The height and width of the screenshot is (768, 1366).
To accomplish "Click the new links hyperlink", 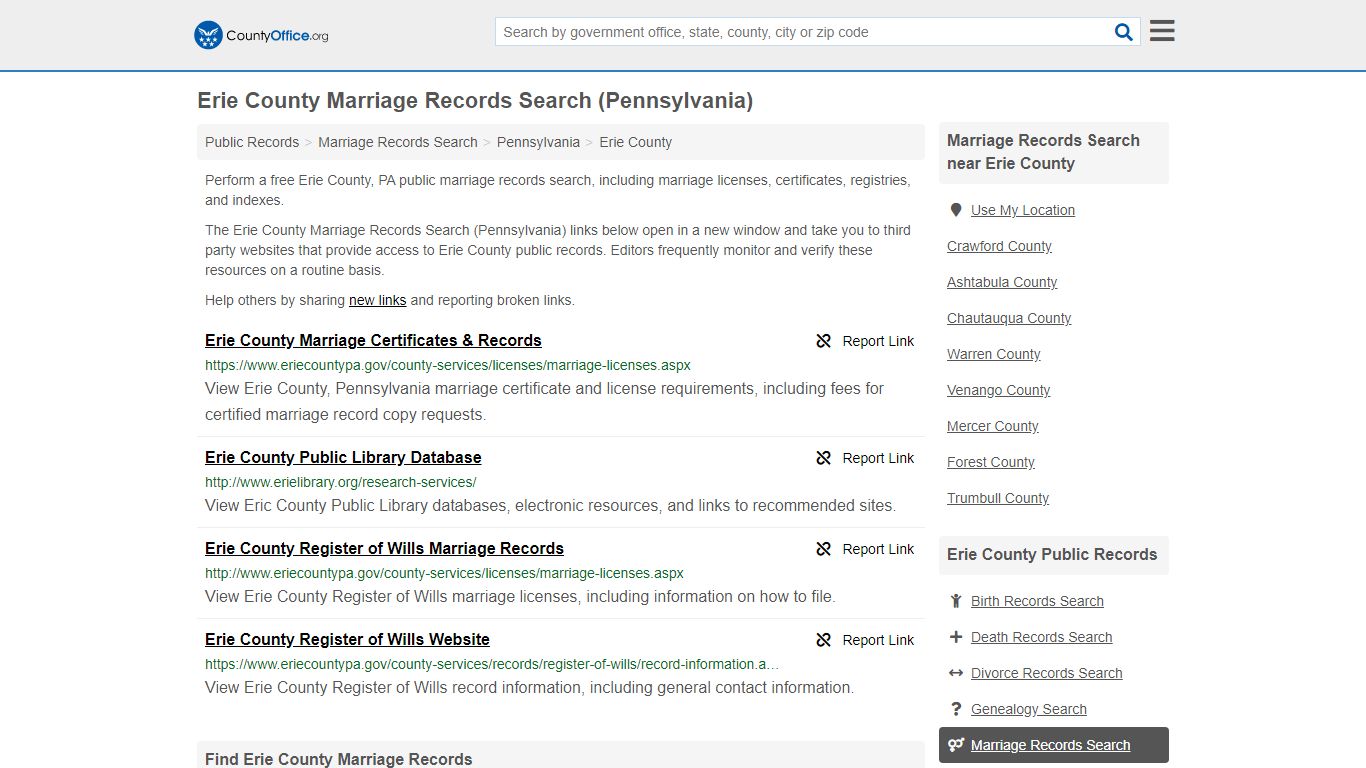I will coord(378,300).
